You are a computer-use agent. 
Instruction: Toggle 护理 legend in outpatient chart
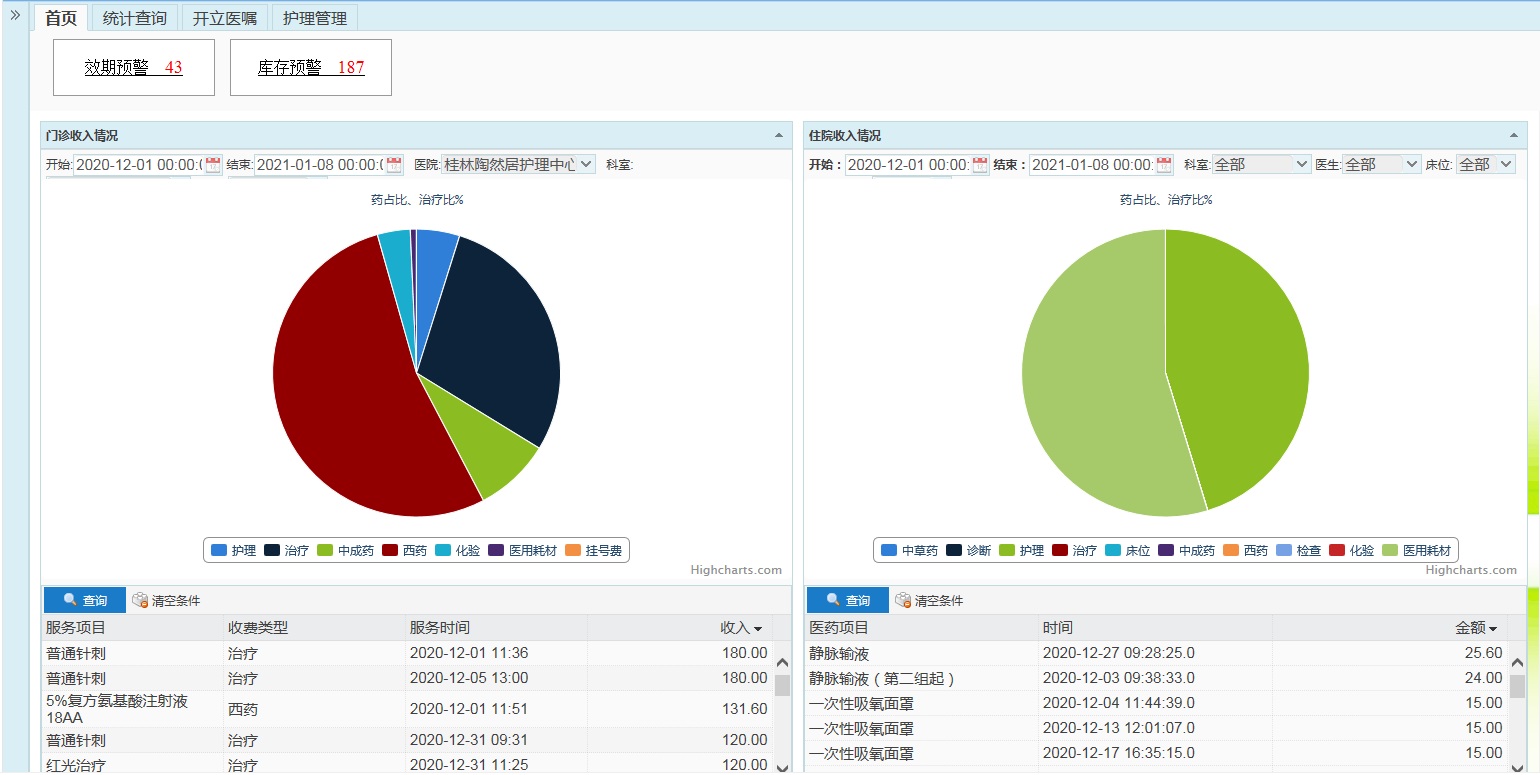click(234, 551)
